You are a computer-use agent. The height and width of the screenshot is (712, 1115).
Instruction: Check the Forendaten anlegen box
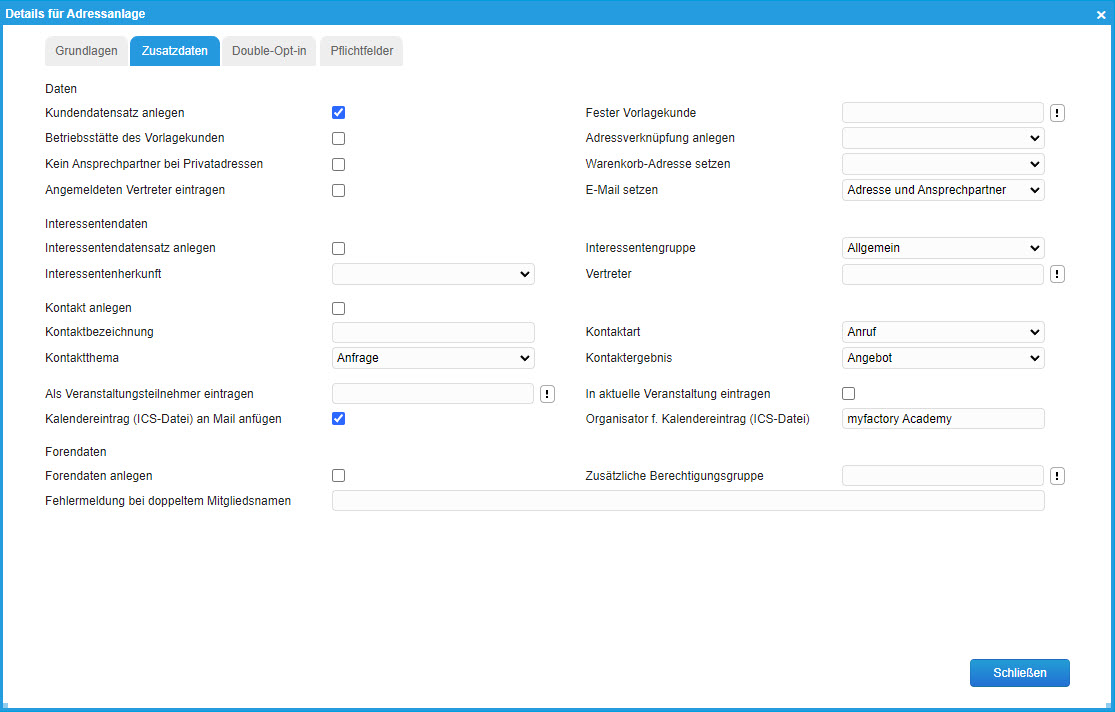pyautogui.click(x=339, y=476)
